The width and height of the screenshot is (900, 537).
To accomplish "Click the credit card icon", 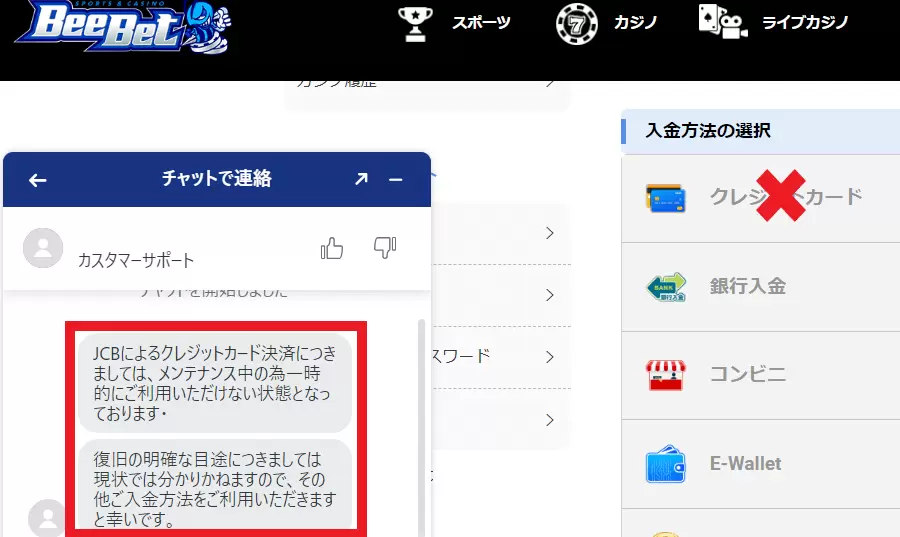I will 666,198.
